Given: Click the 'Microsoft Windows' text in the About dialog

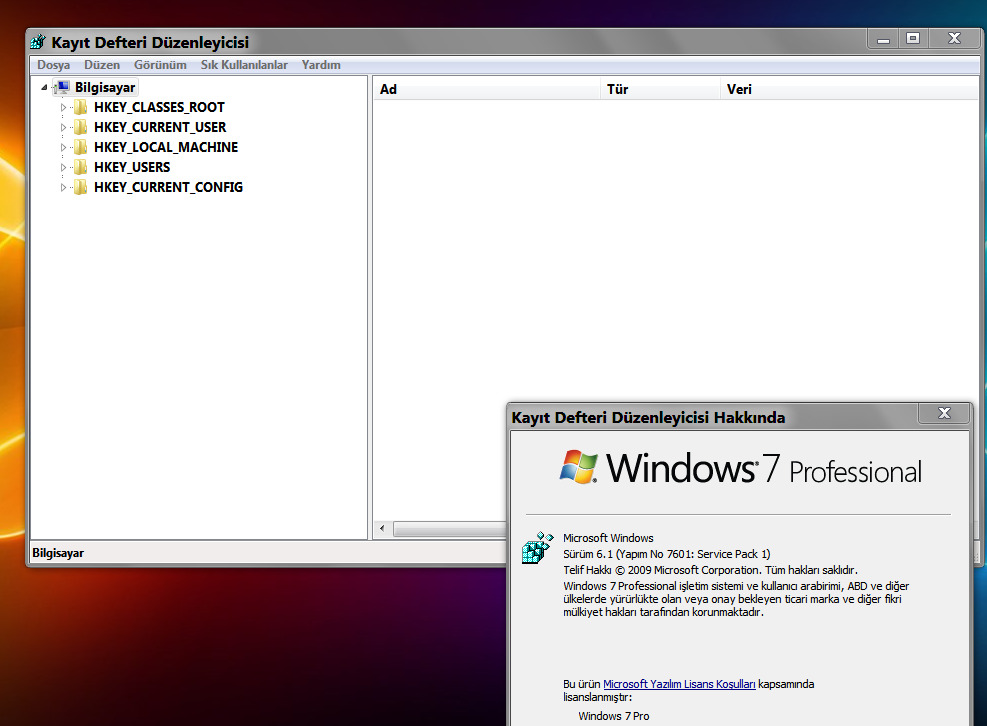Looking at the screenshot, I should point(608,538).
